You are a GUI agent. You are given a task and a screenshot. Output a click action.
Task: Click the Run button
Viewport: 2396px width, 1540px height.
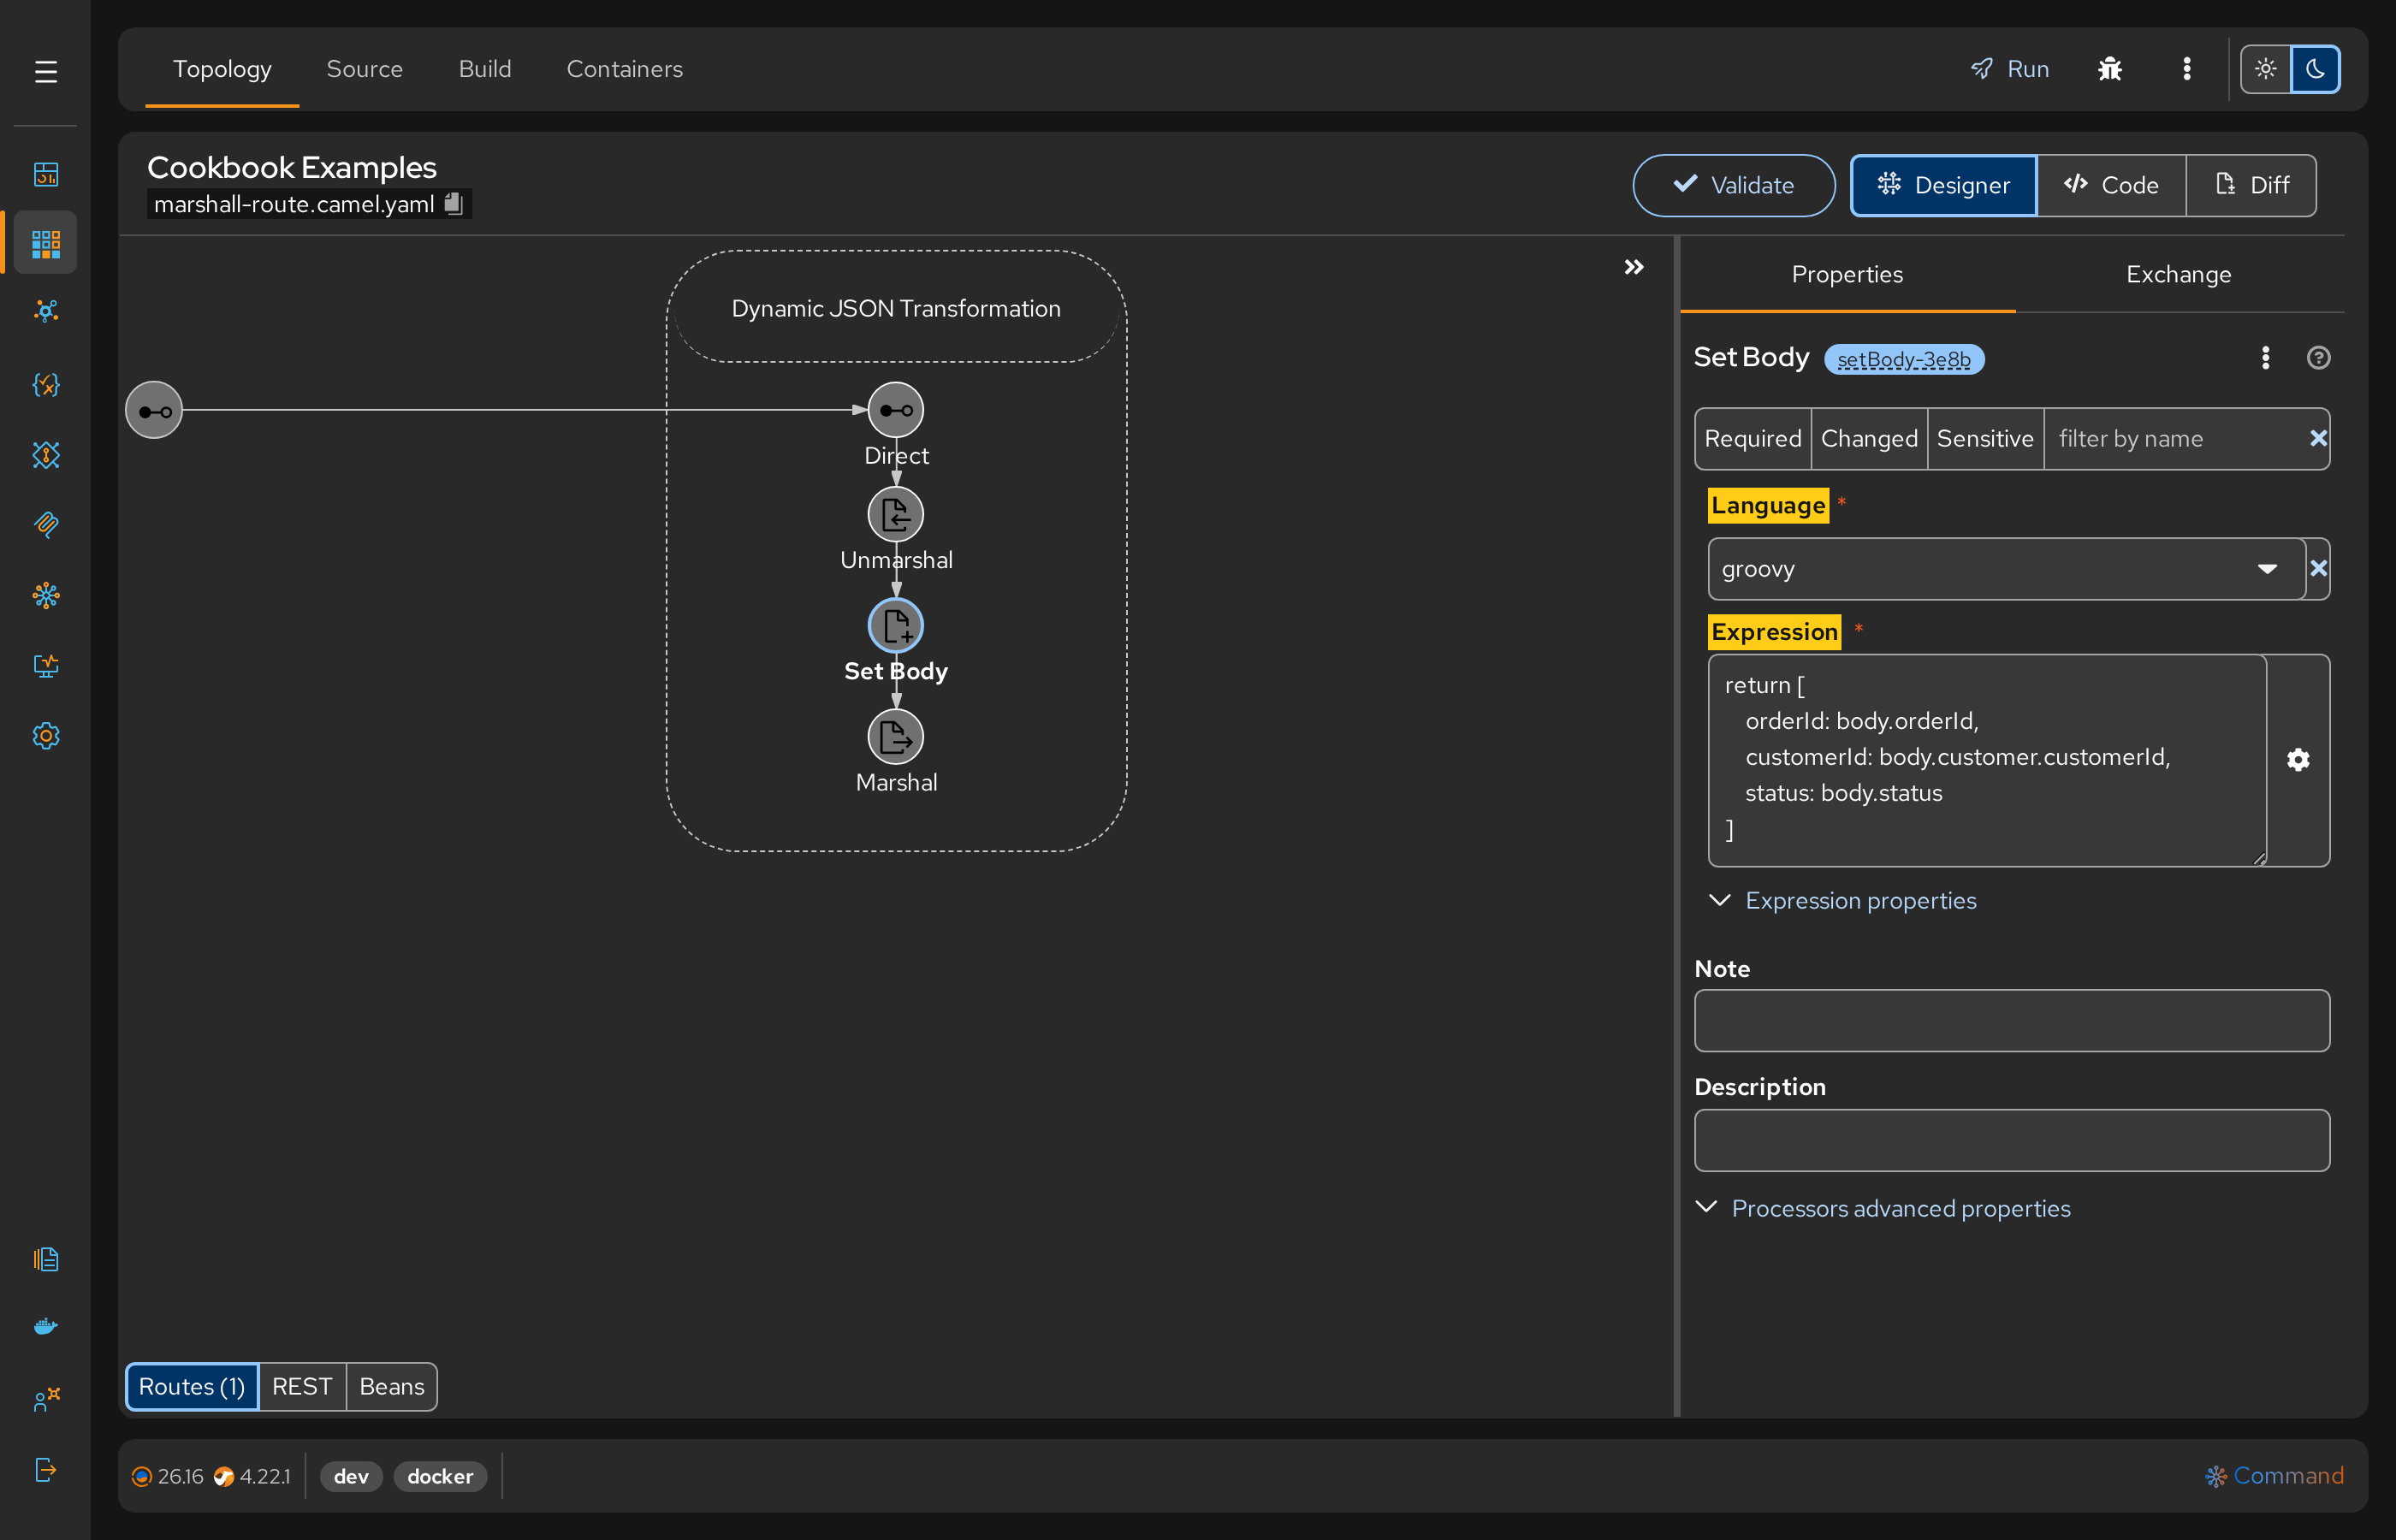pos(2009,69)
